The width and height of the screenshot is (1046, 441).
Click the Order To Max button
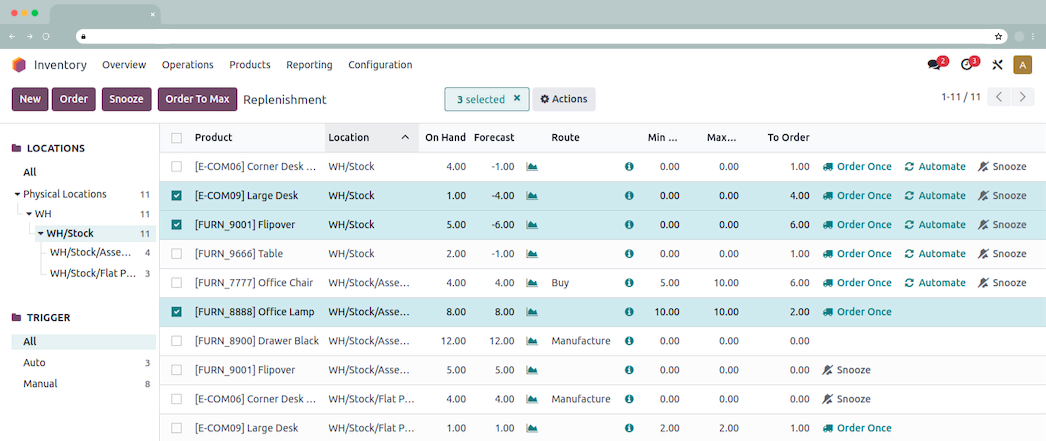coord(197,99)
